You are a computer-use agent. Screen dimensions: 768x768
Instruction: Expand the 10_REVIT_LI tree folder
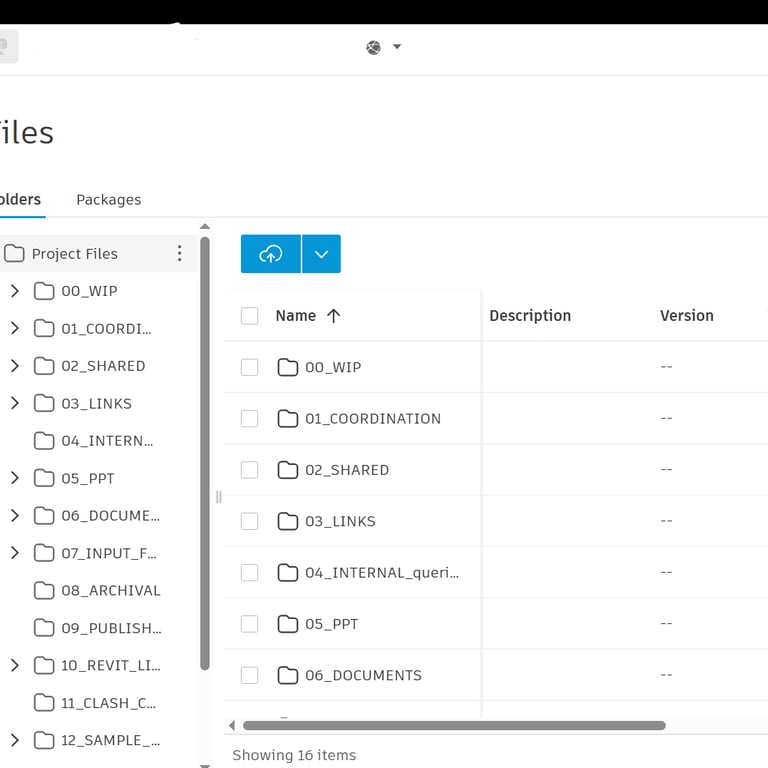(x=14, y=665)
